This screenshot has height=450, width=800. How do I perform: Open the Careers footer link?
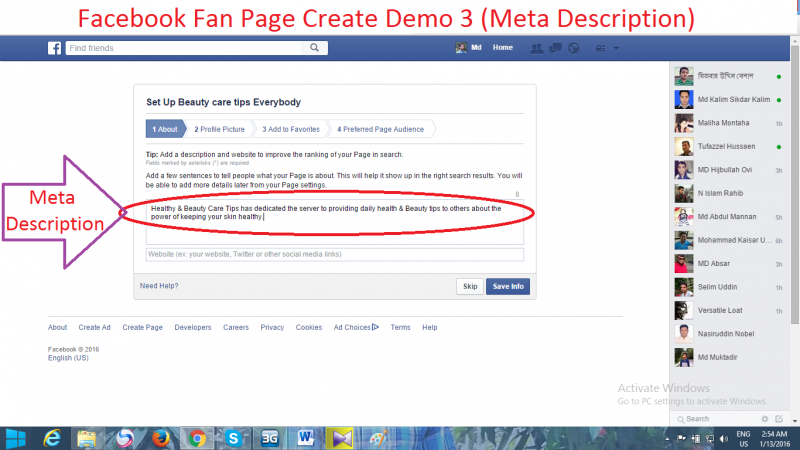coord(236,327)
